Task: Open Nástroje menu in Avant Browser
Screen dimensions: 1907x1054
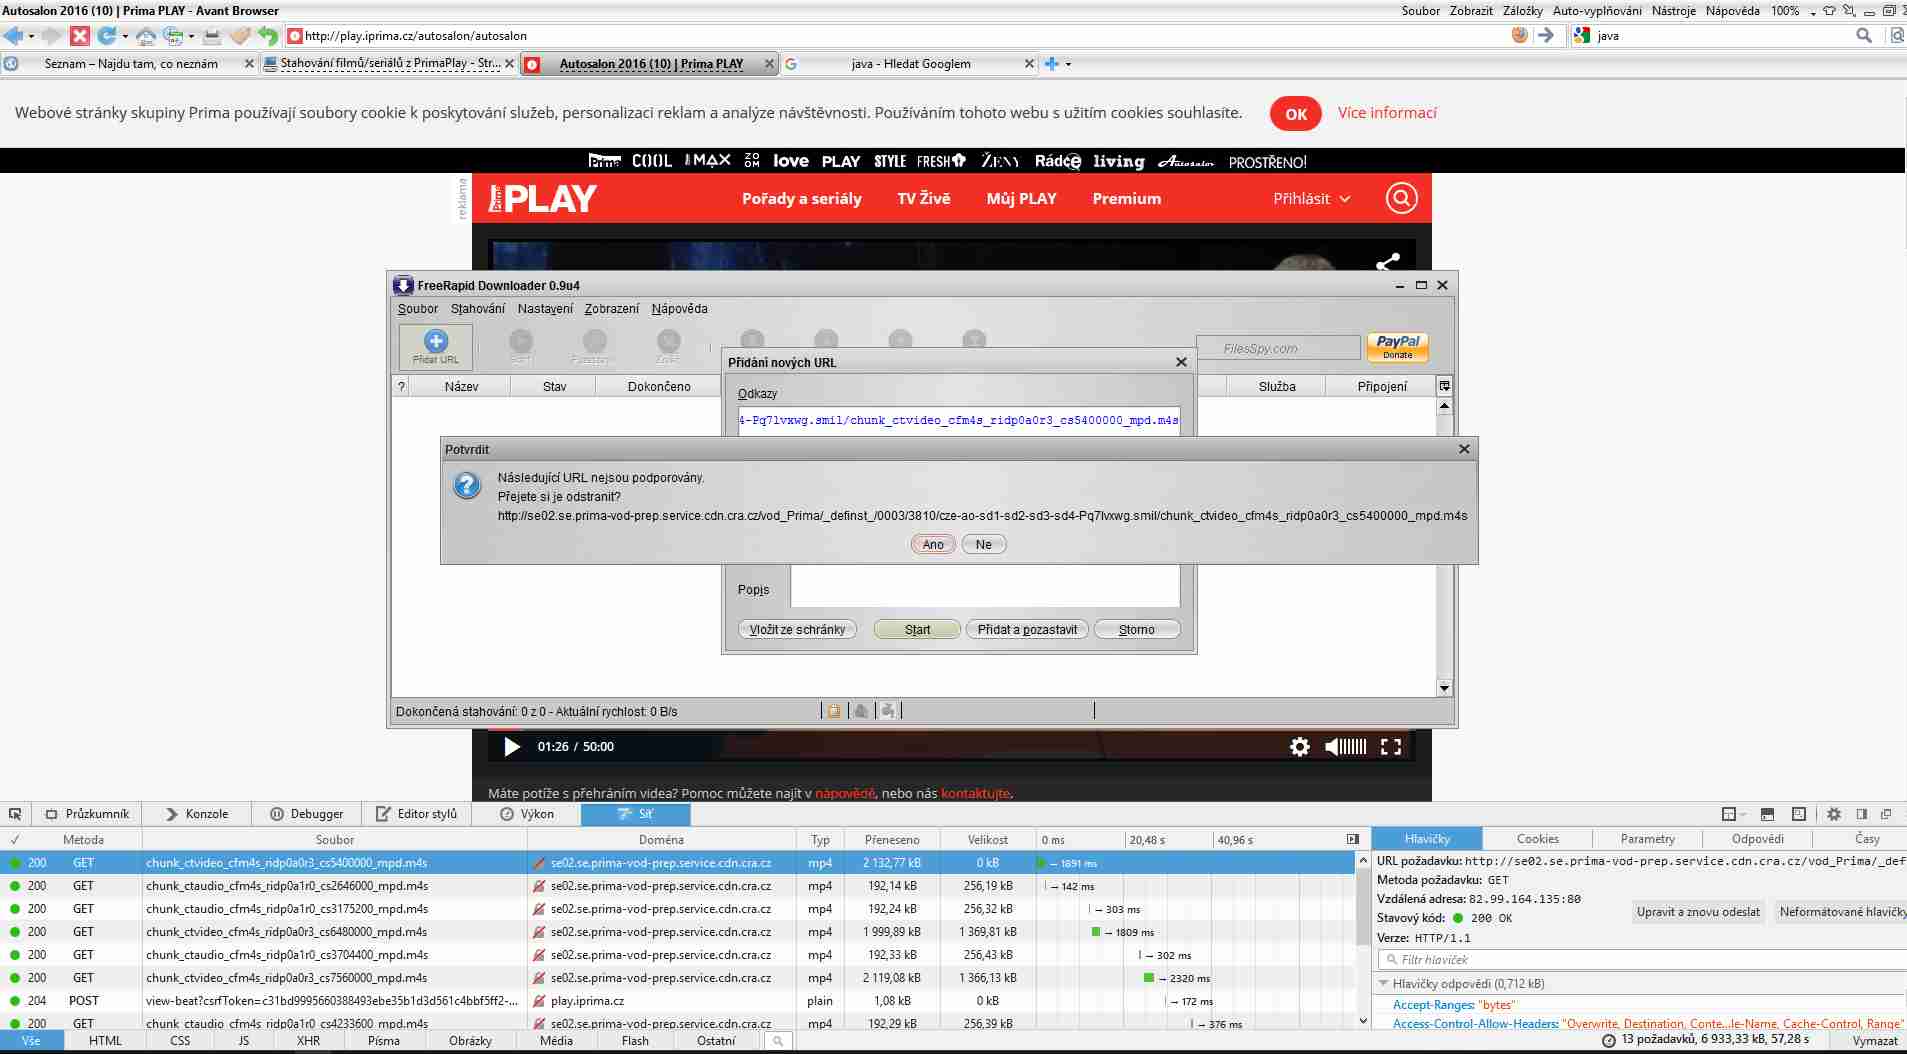Action: [1673, 11]
